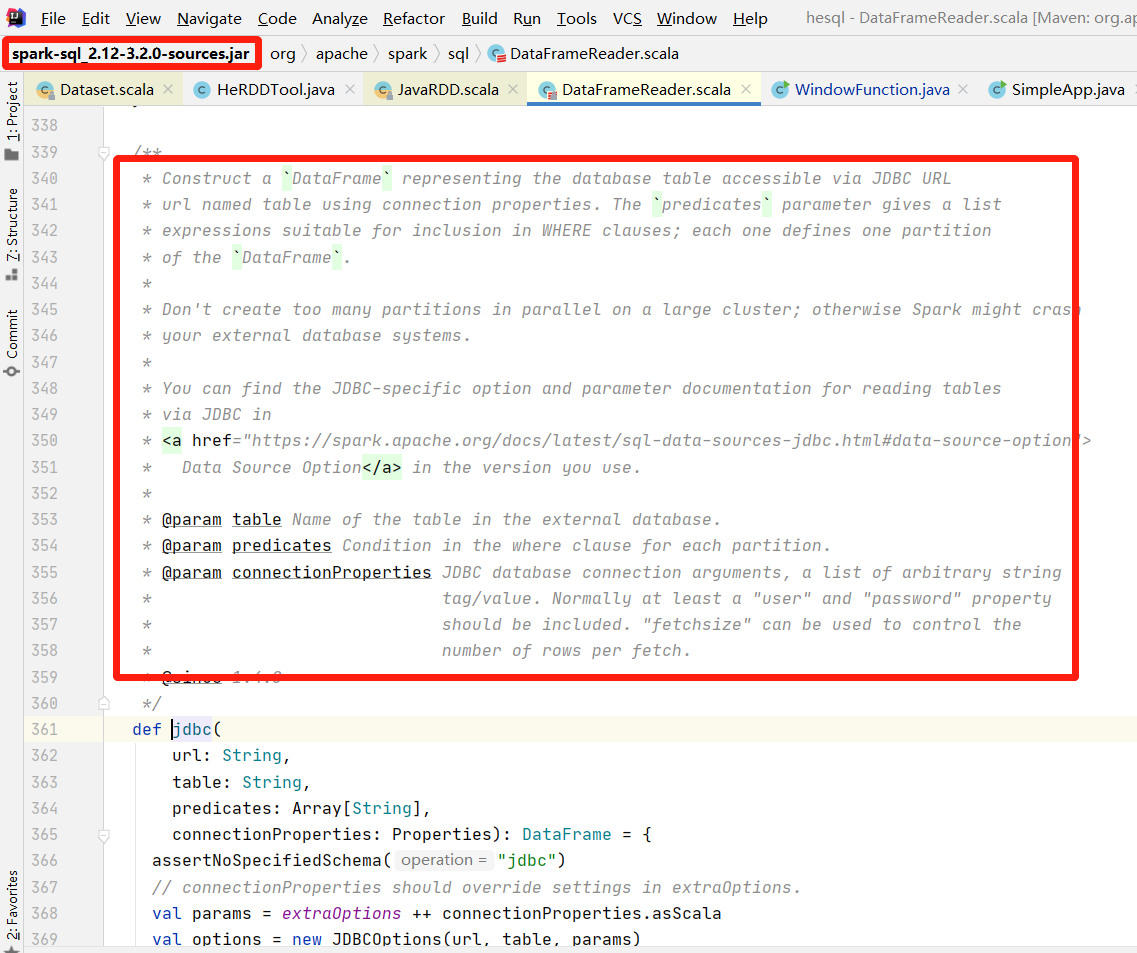Image resolution: width=1137 pixels, height=953 pixels.
Task: Open the Window menu
Action: 687,19
